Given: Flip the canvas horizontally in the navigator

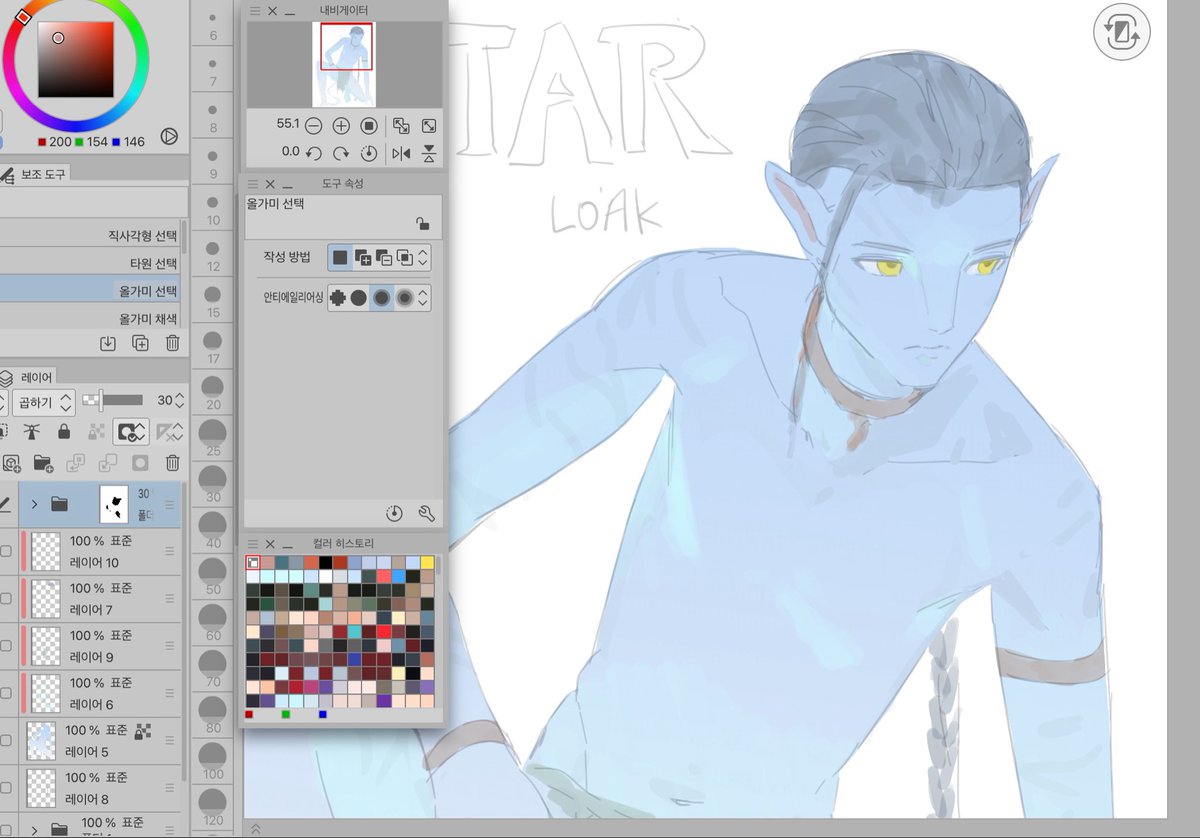Looking at the screenshot, I should (x=401, y=153).
